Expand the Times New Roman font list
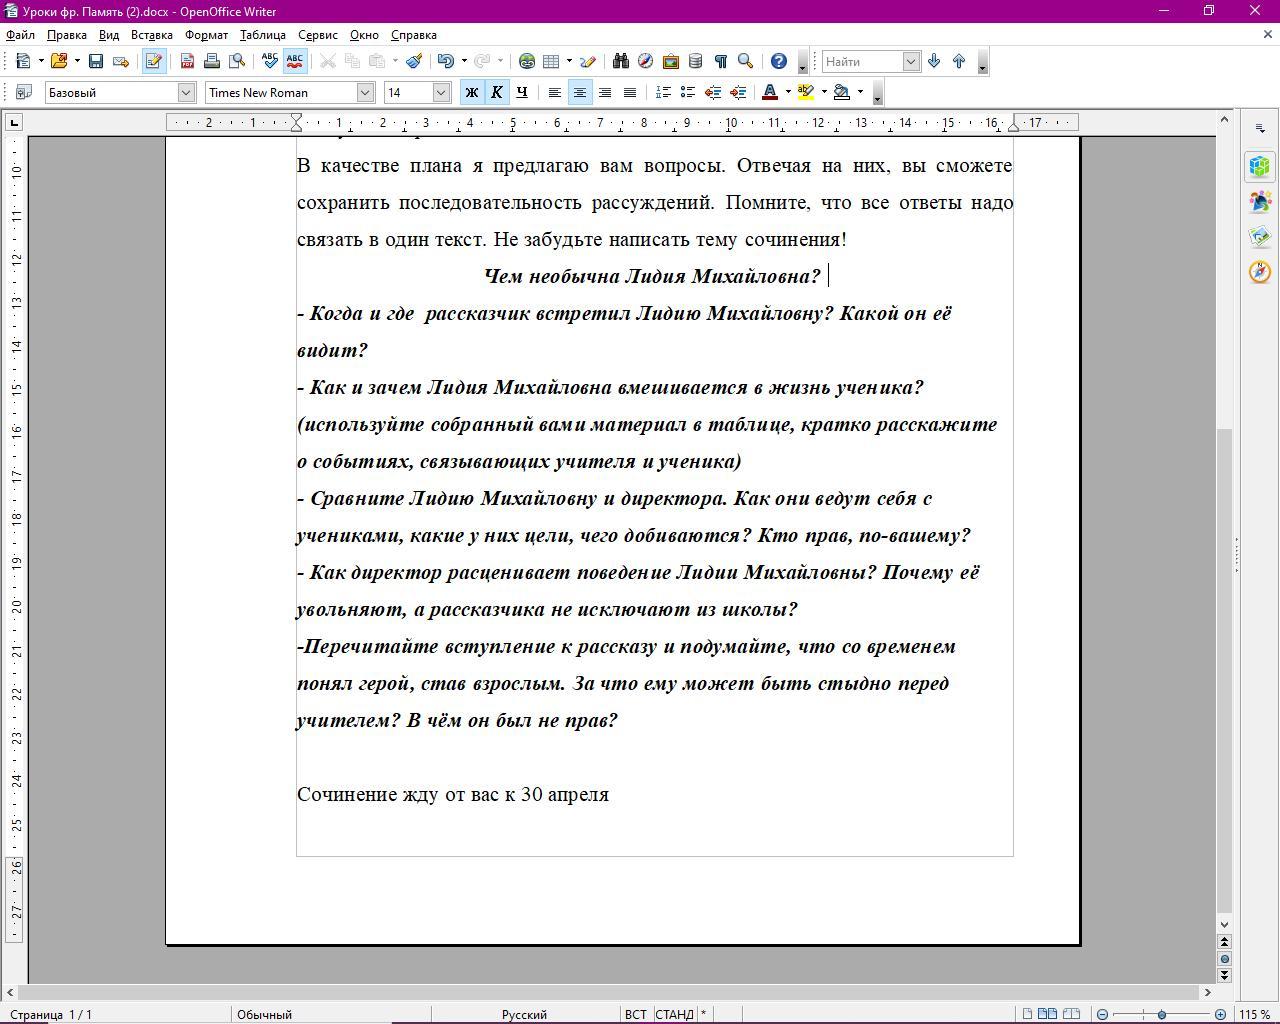Image resolution: width=1280 pixels, height=1024 pixels. (x=365, y=92)
